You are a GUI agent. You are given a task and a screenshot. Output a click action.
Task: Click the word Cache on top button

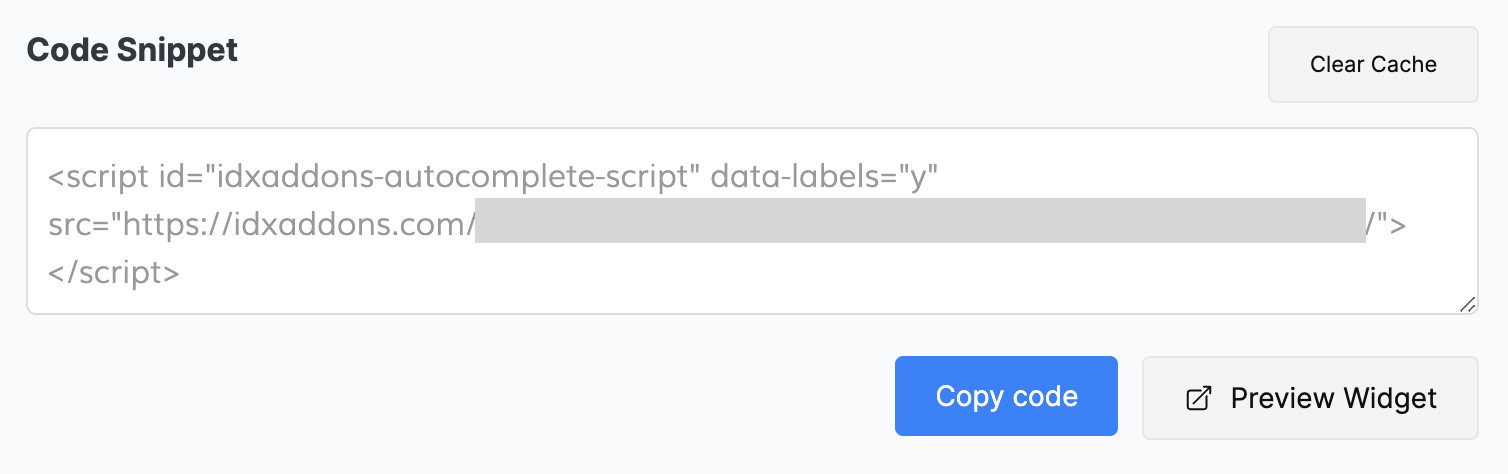pyautogui.click(x=1404, y=65)
